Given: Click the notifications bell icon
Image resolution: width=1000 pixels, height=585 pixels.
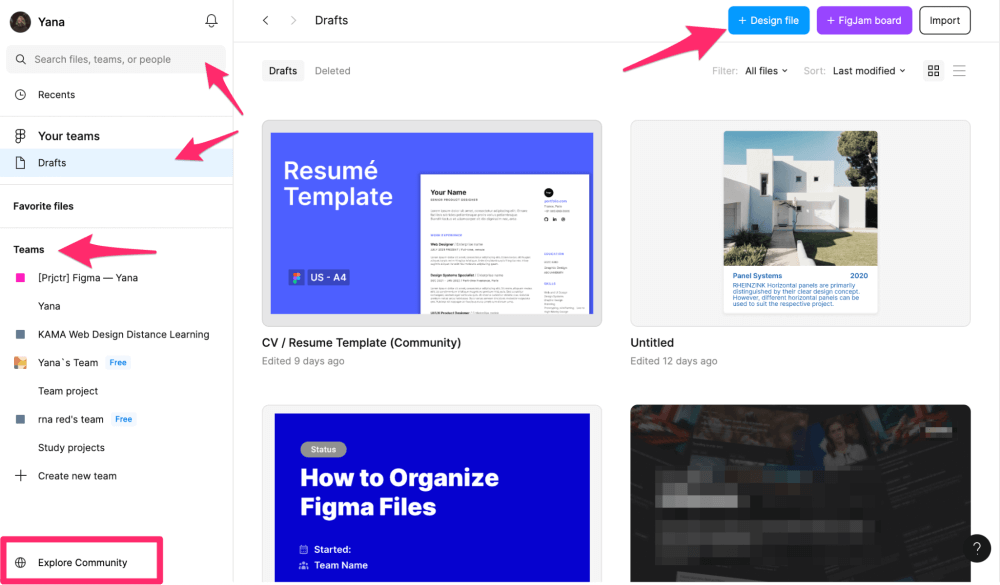Looking at the screenshot, I should point(211,21).
